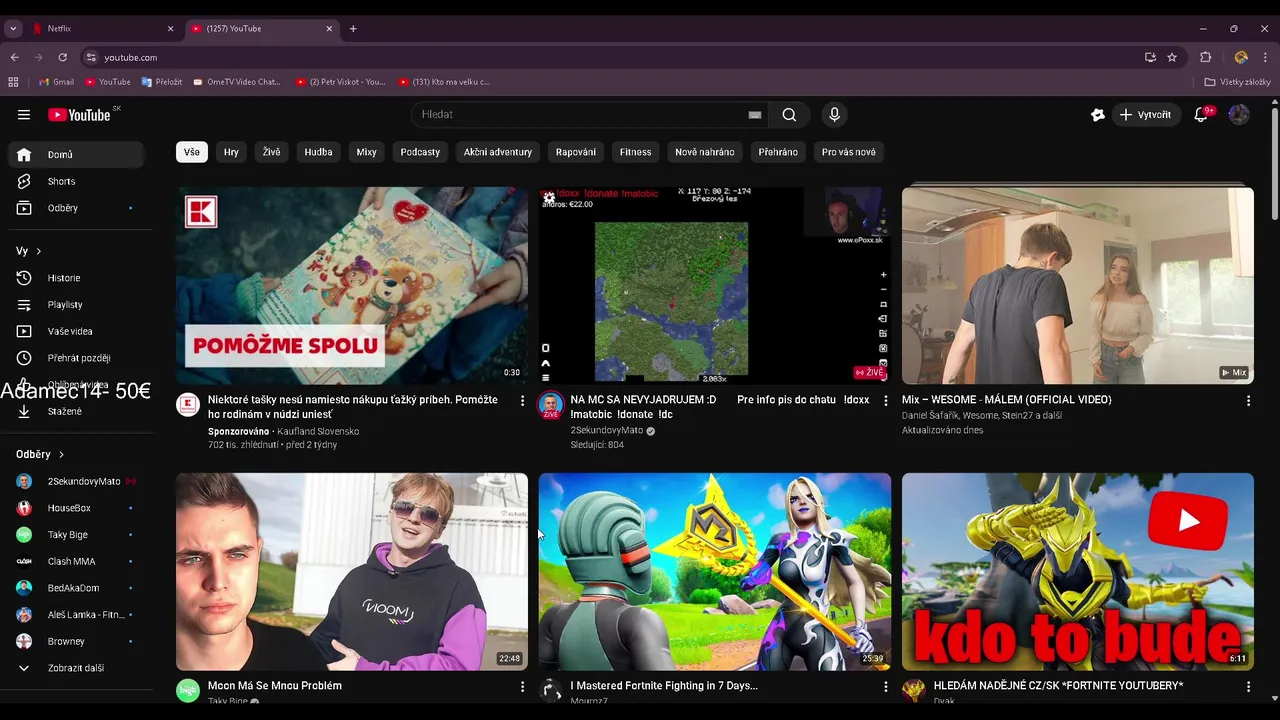Expand Zobrazit další subscriptions
1280x720 pixels.
point(76,668)
